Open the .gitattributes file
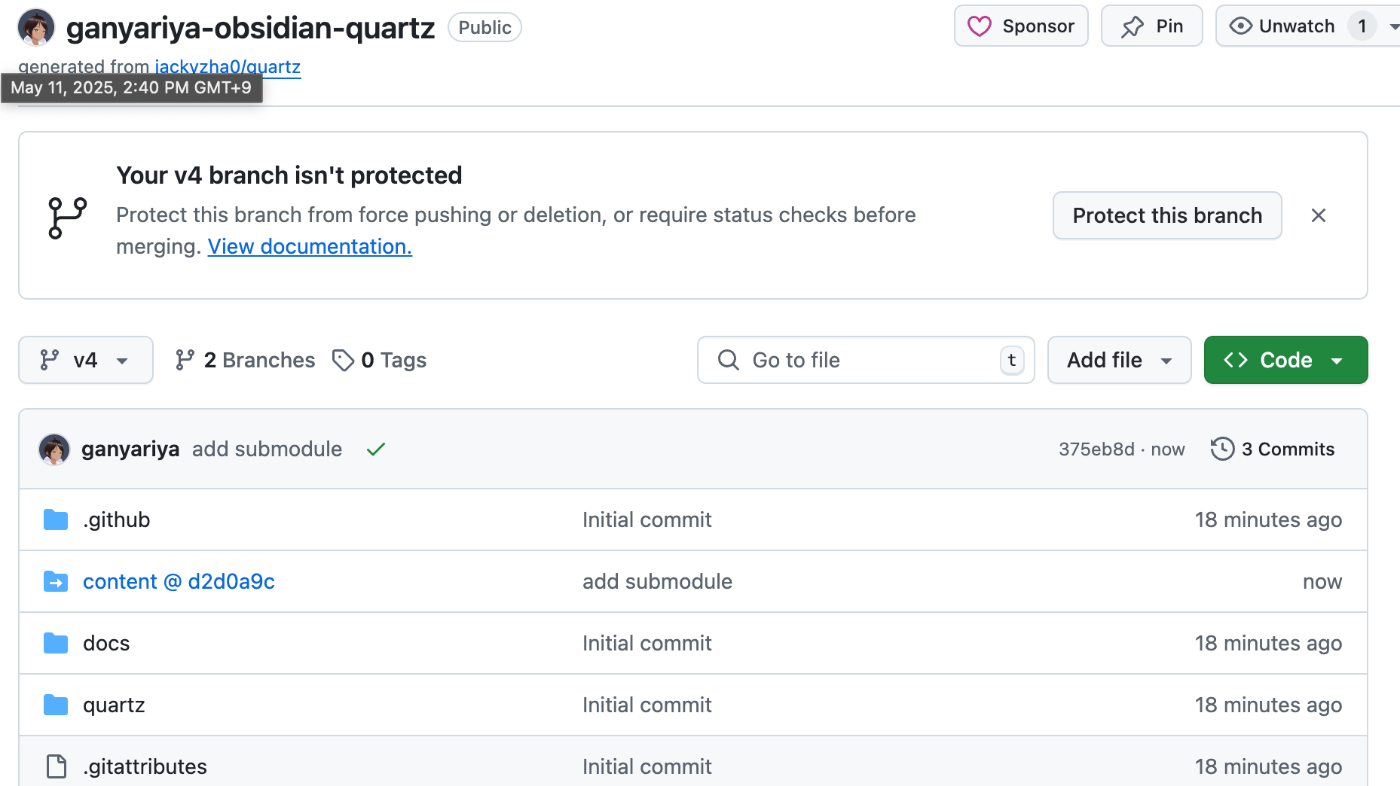Screen dimensions: 1400x786 pos(145,767)
